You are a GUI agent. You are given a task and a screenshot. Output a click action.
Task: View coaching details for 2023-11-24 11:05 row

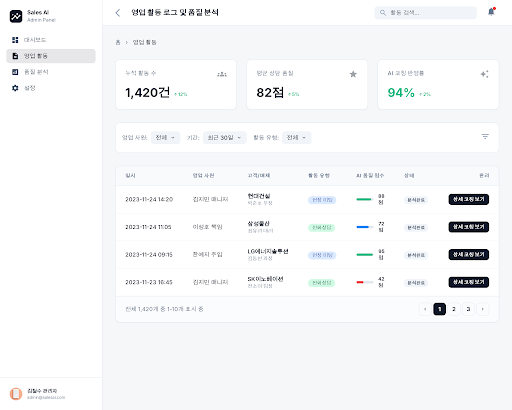[469, 227]
